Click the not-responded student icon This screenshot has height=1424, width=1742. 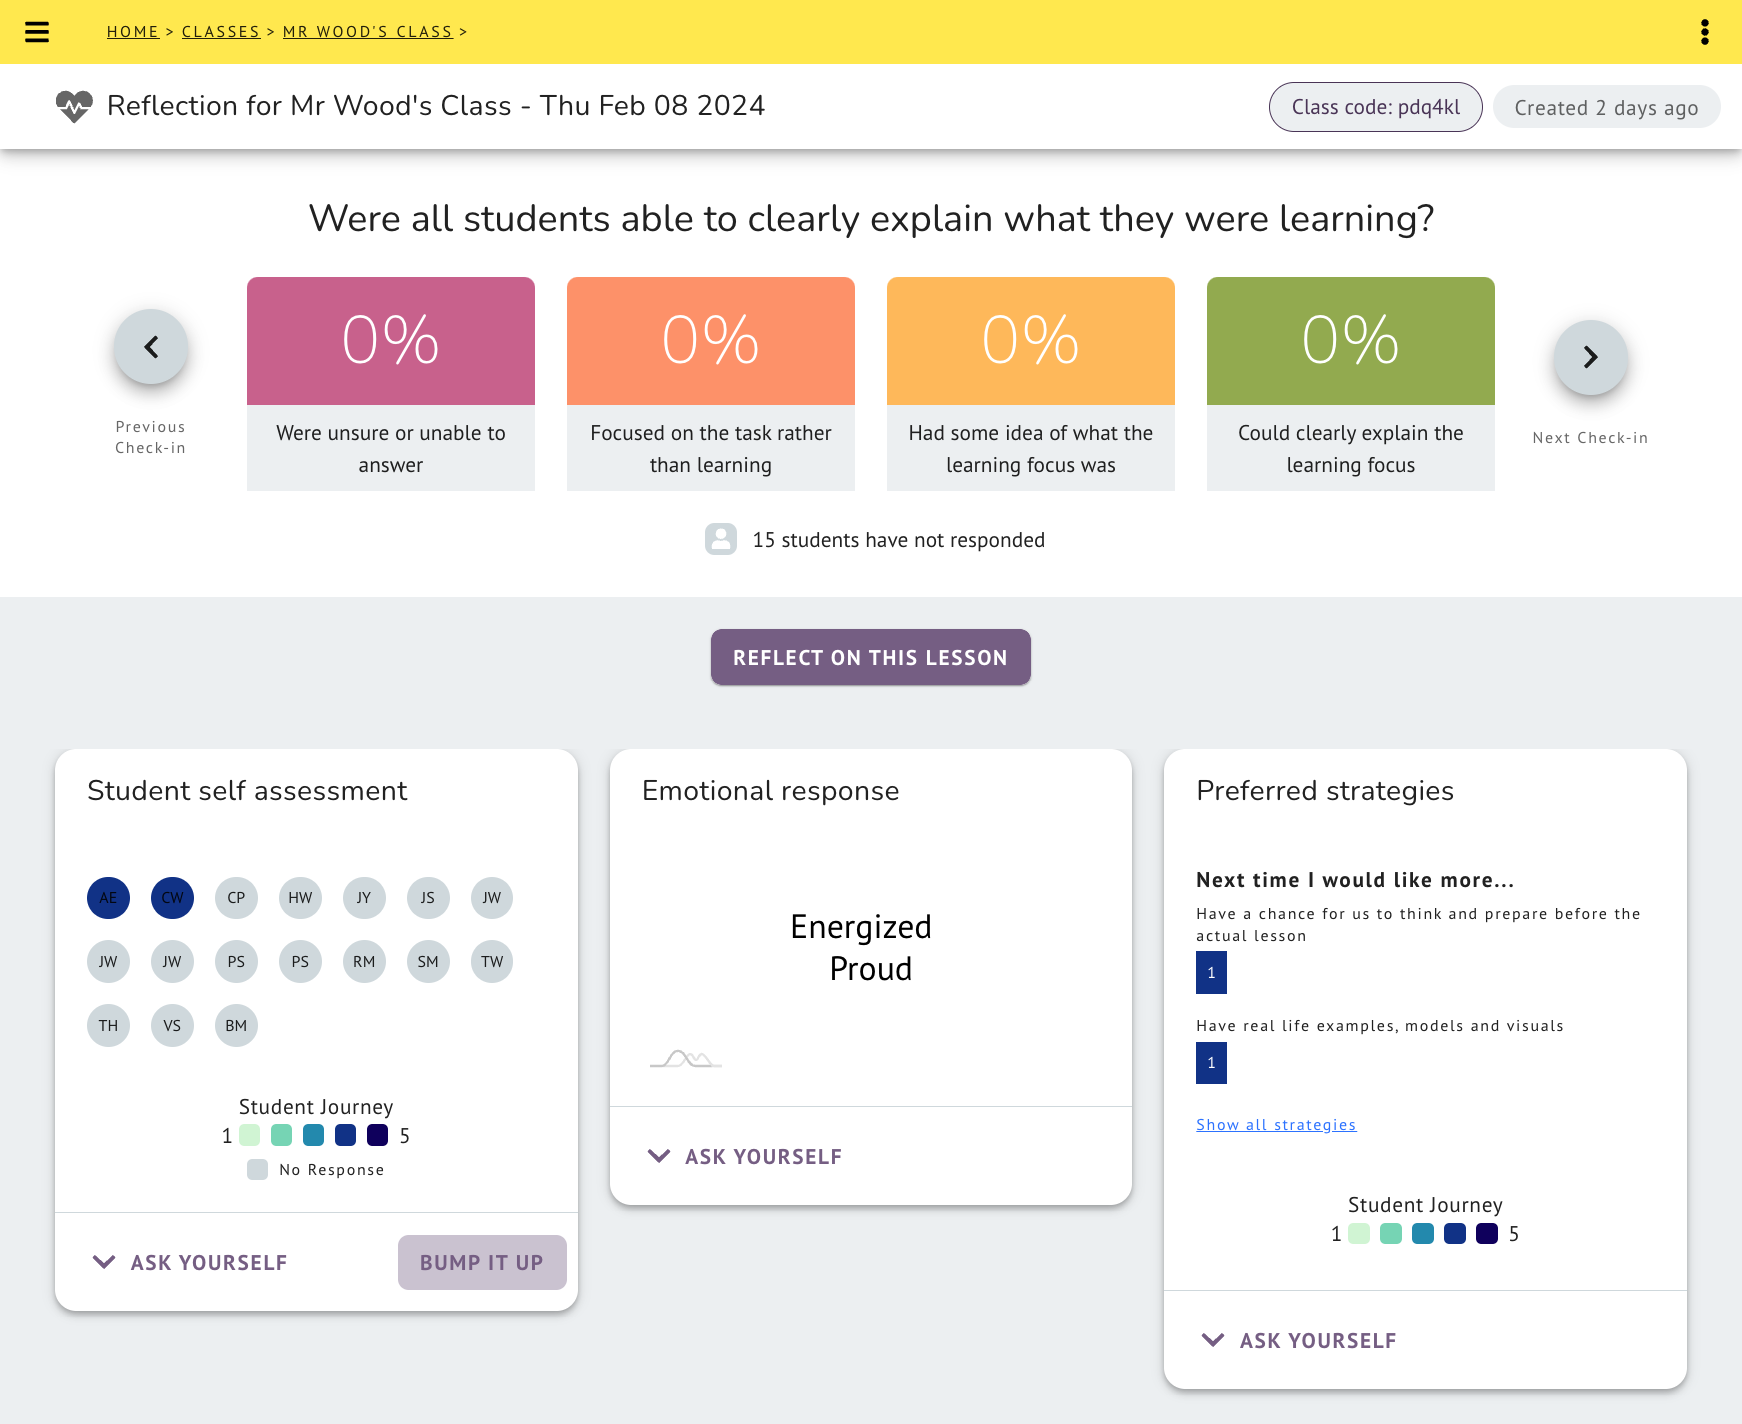click(x=721, y=539)
